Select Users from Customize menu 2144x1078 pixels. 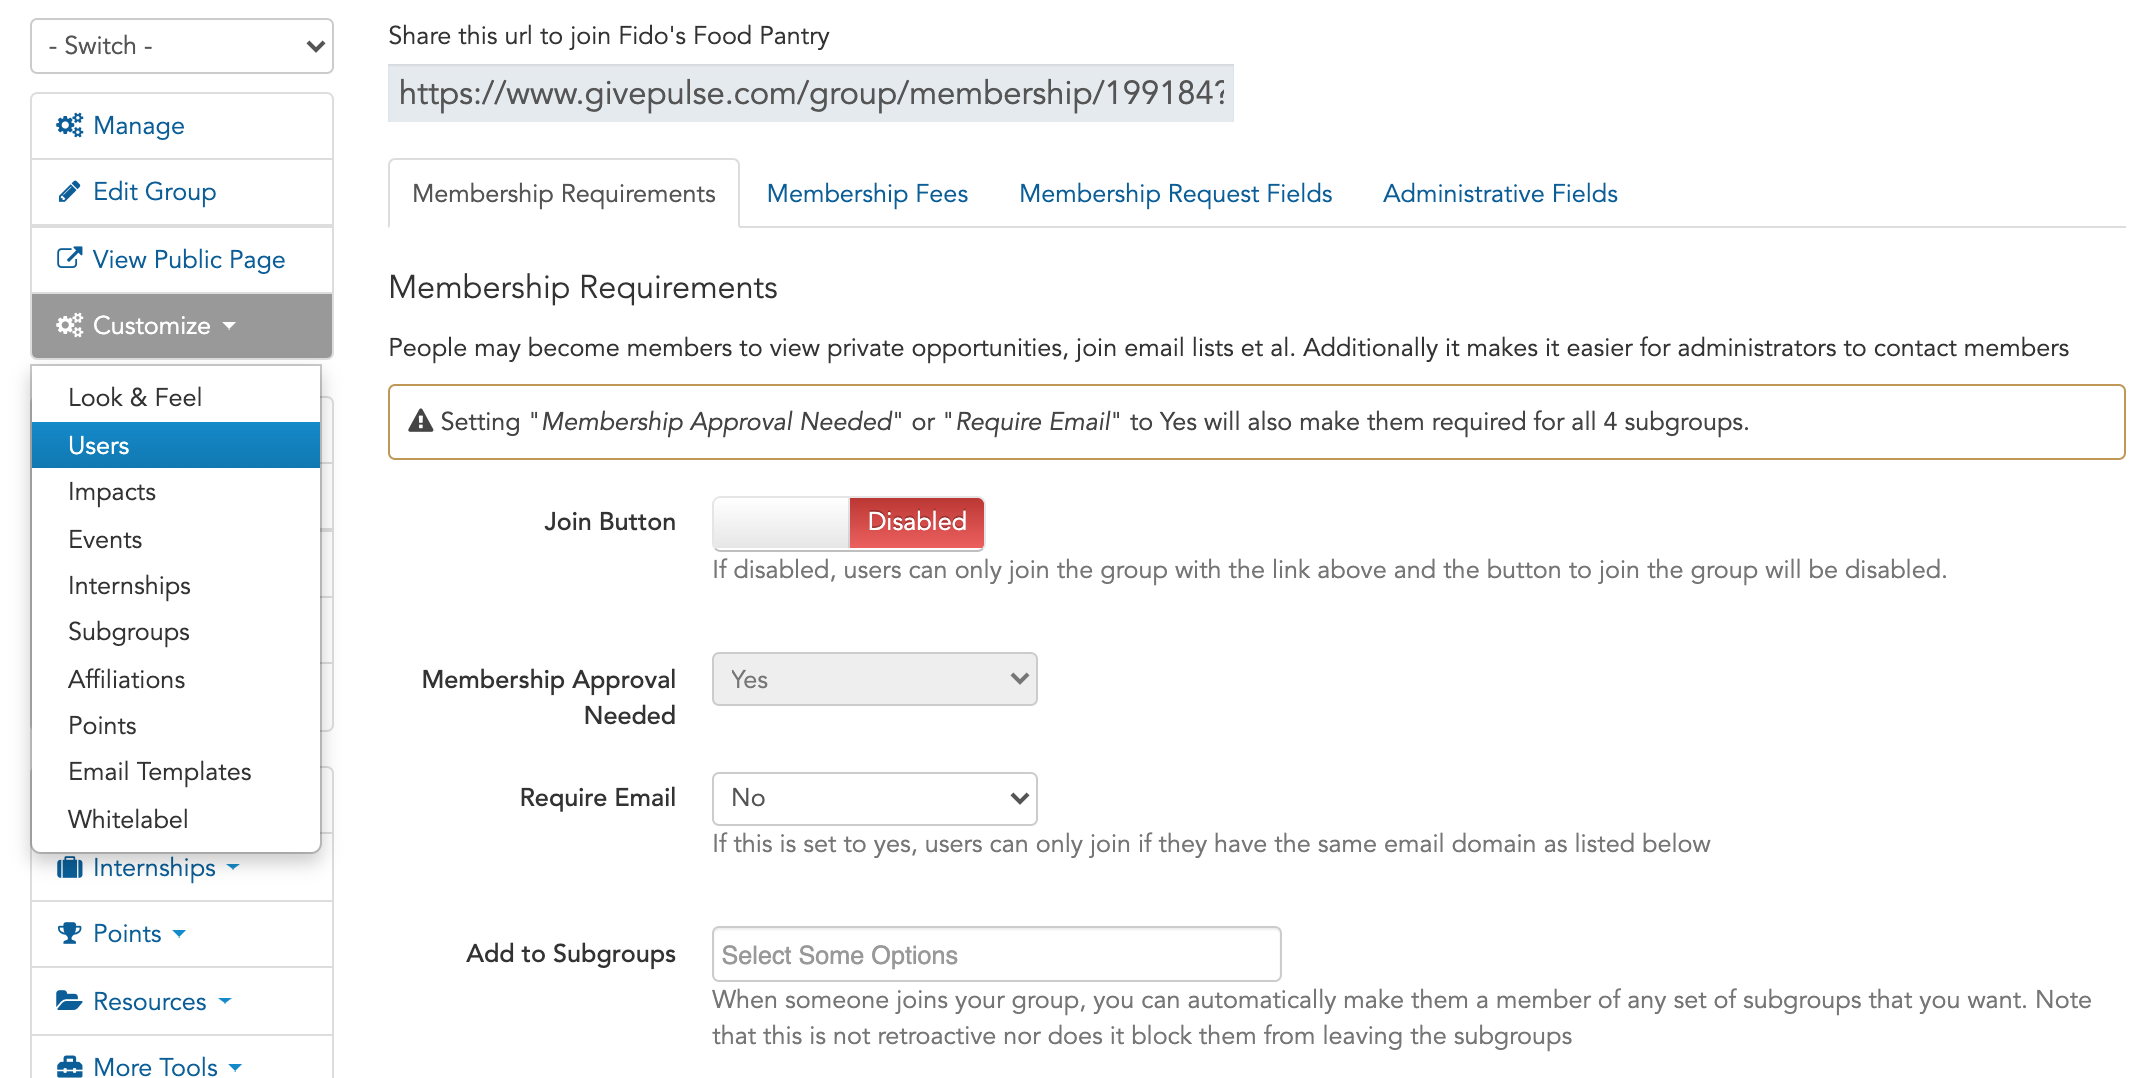176,445
